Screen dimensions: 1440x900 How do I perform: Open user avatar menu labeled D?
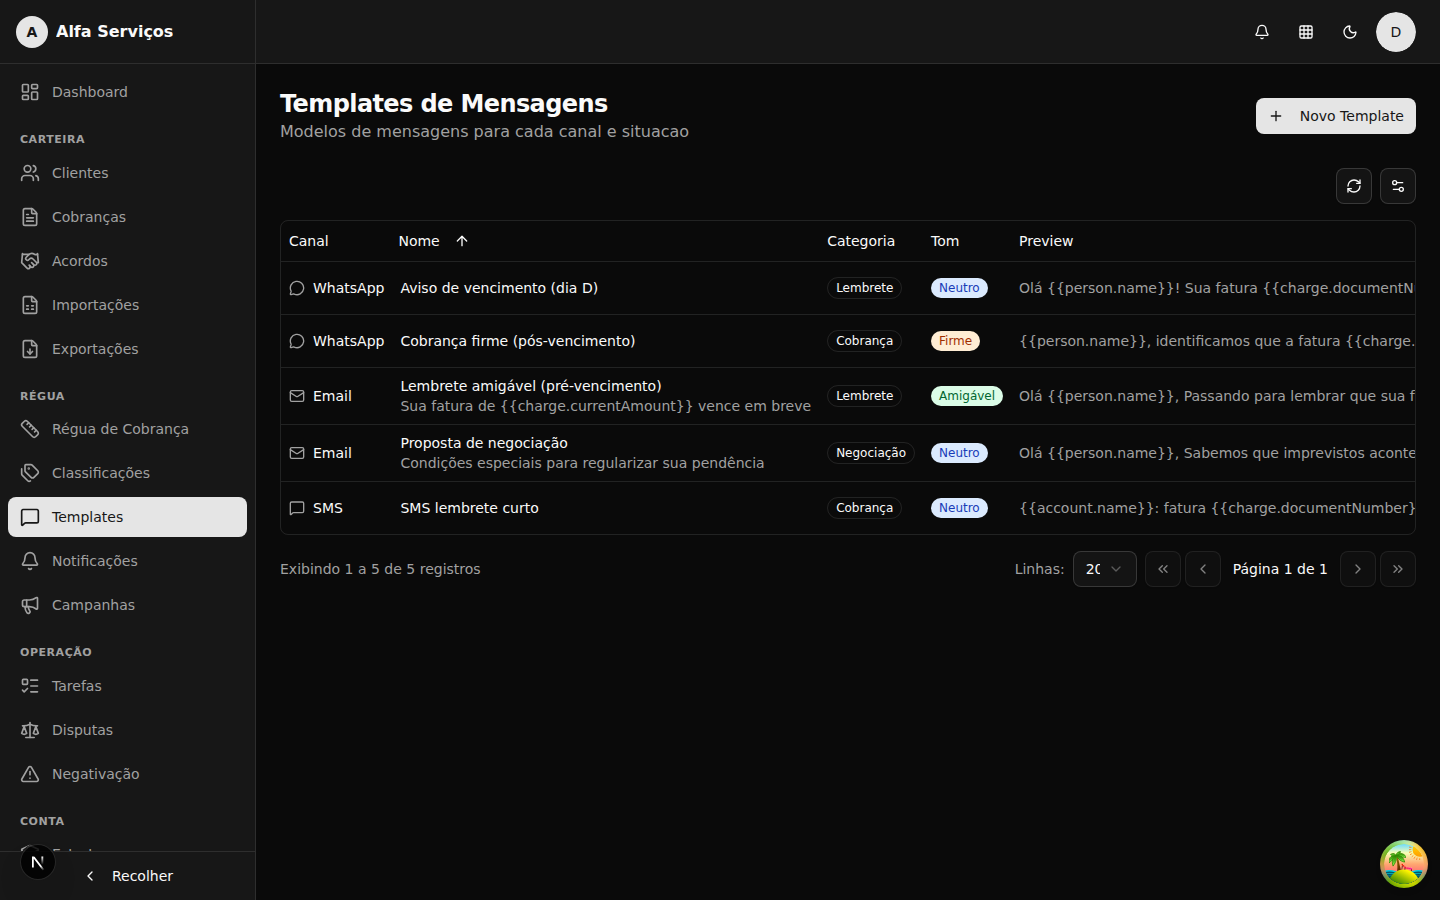point(1396,32)
